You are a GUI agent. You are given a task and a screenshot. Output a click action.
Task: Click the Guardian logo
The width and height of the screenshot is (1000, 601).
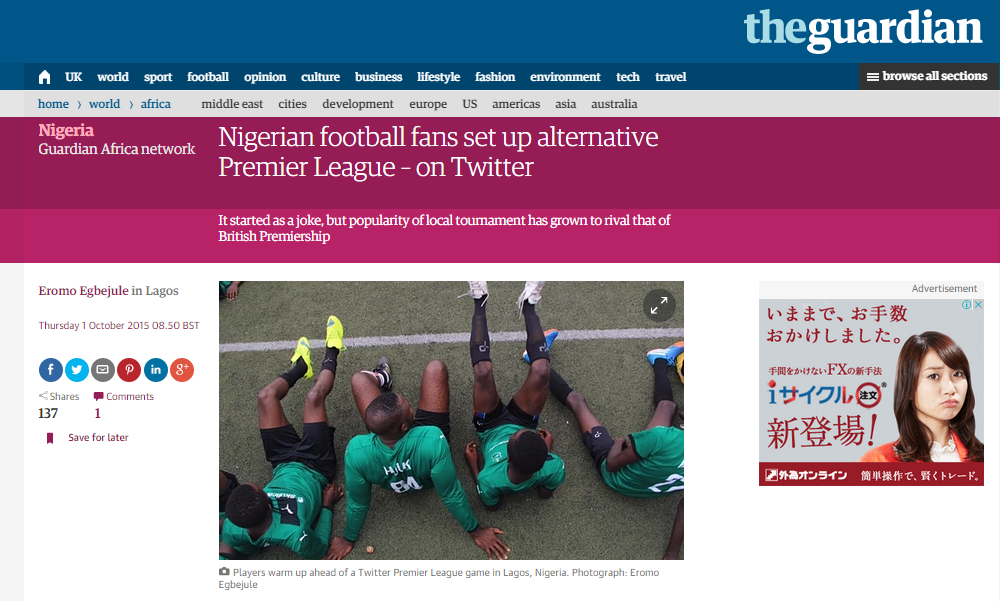click(863, 29)
